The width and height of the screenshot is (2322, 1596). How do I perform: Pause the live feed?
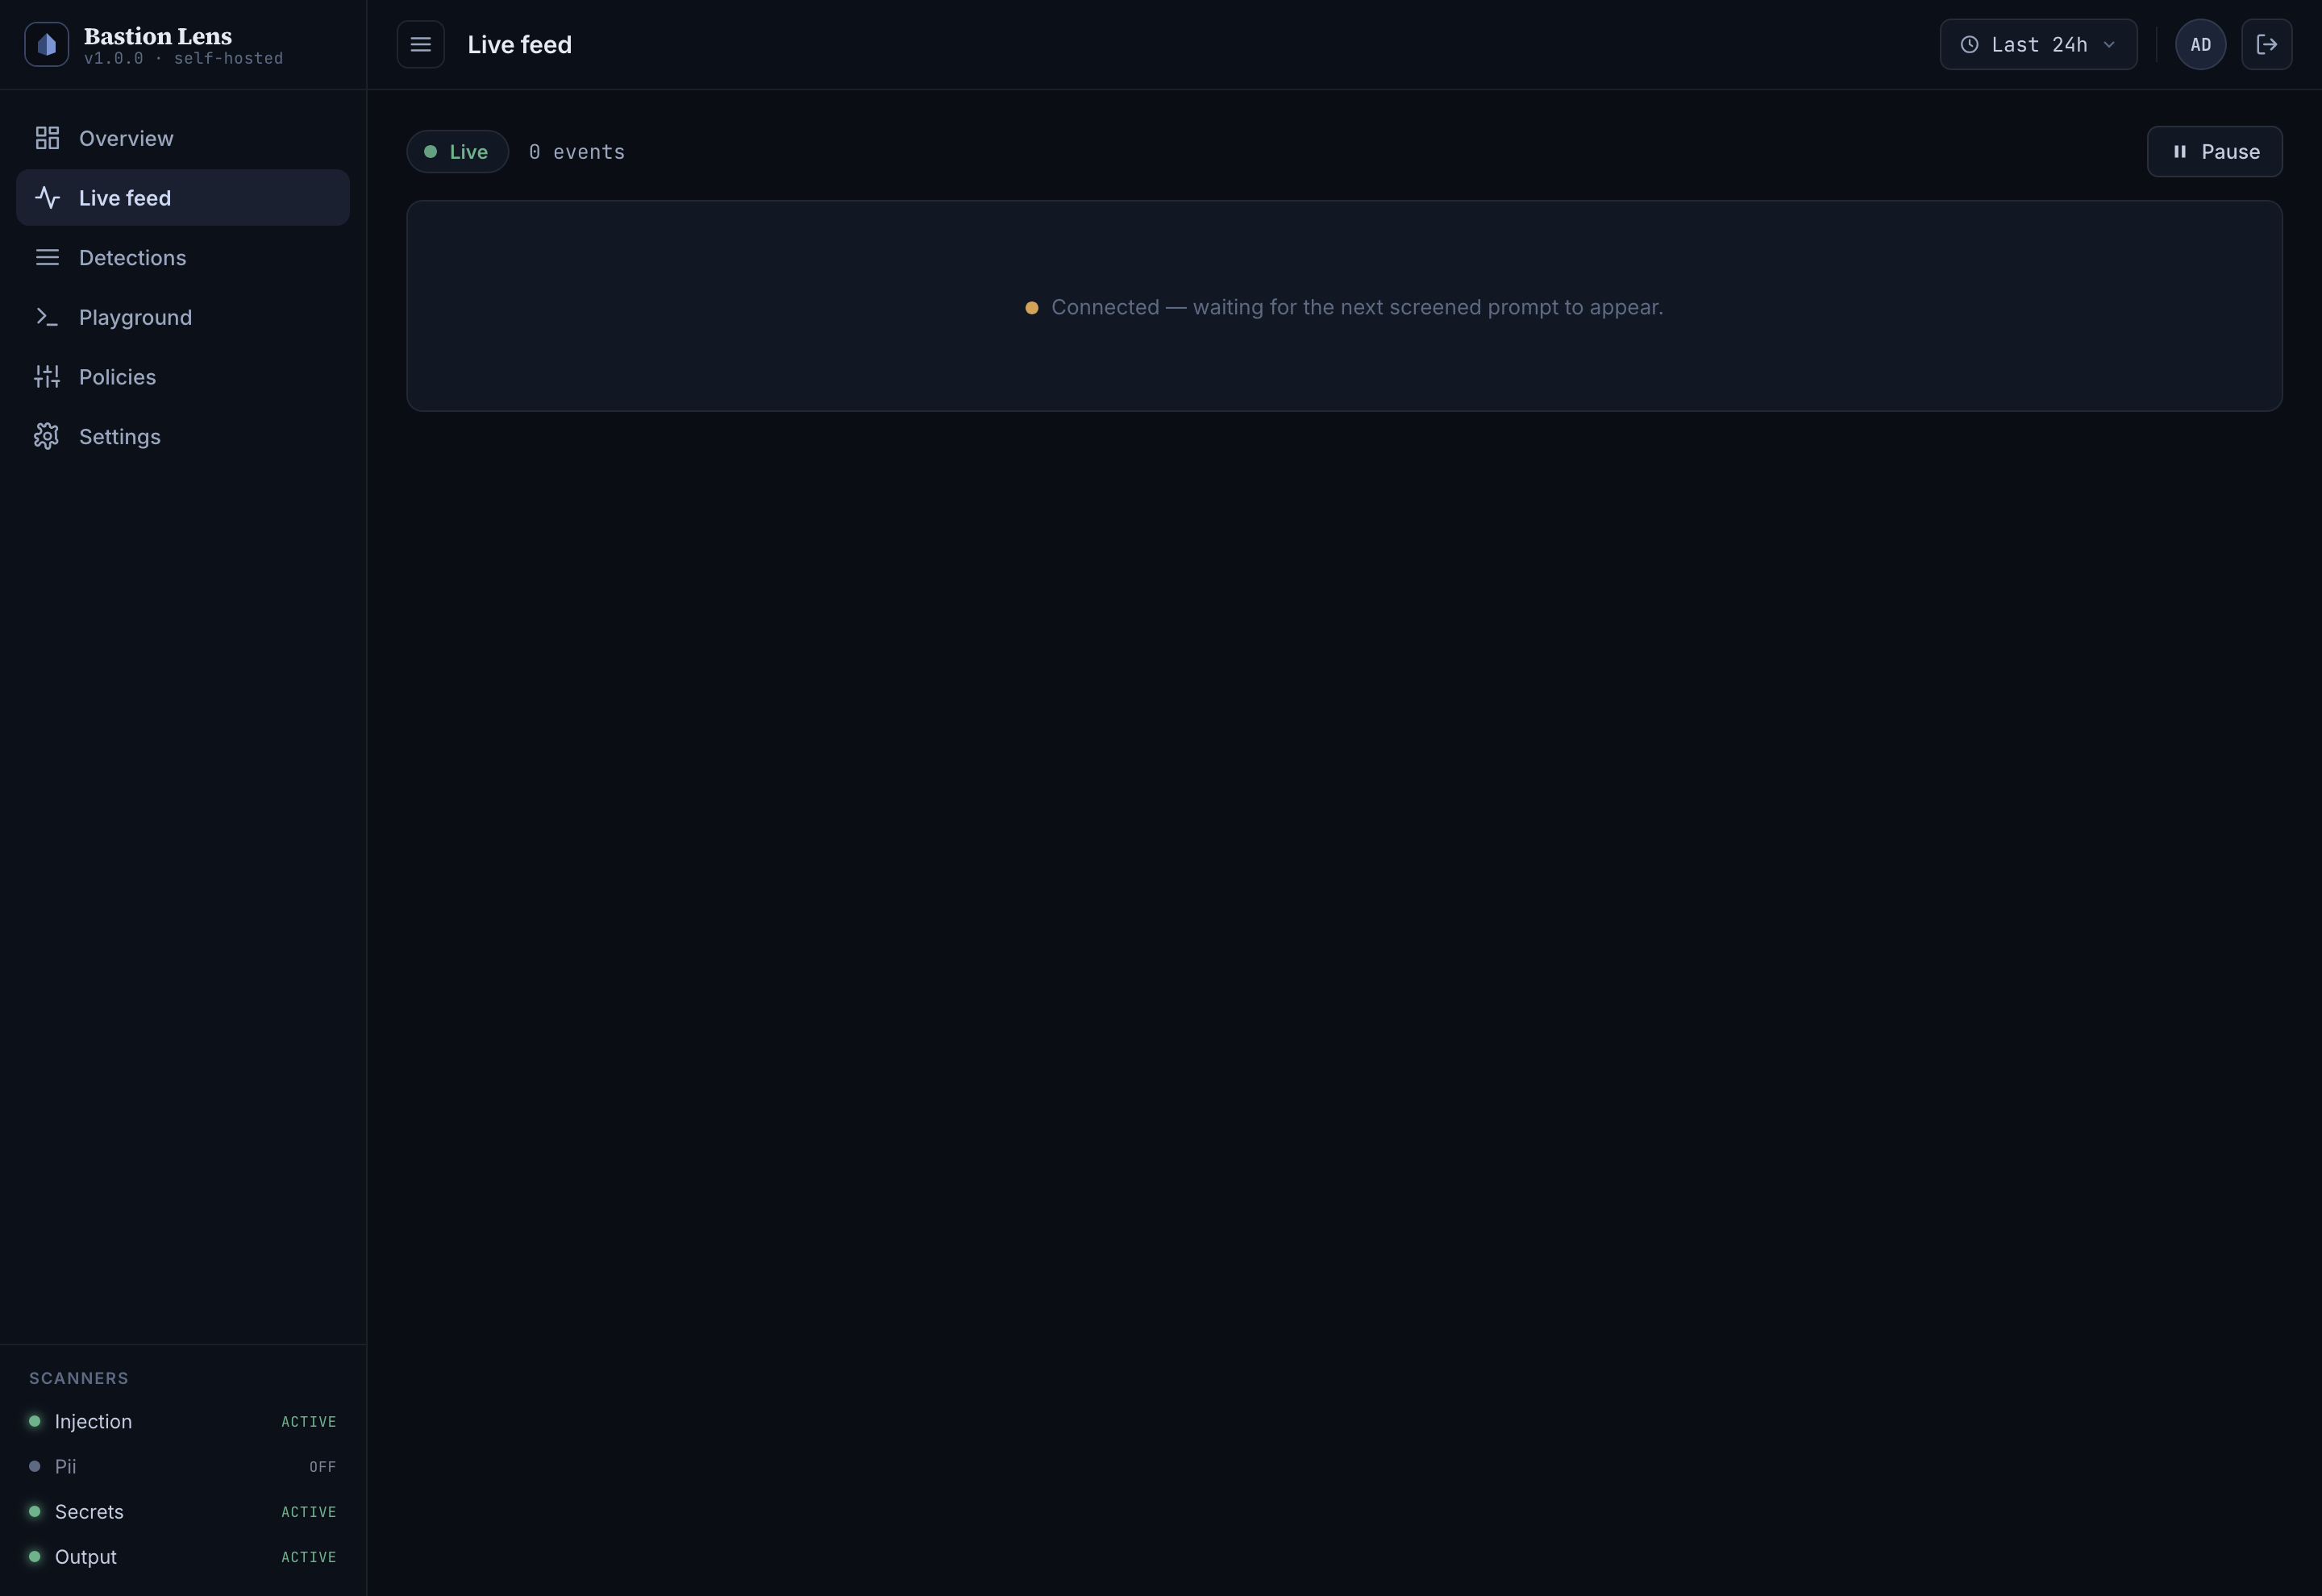[x=2214, y=152]
